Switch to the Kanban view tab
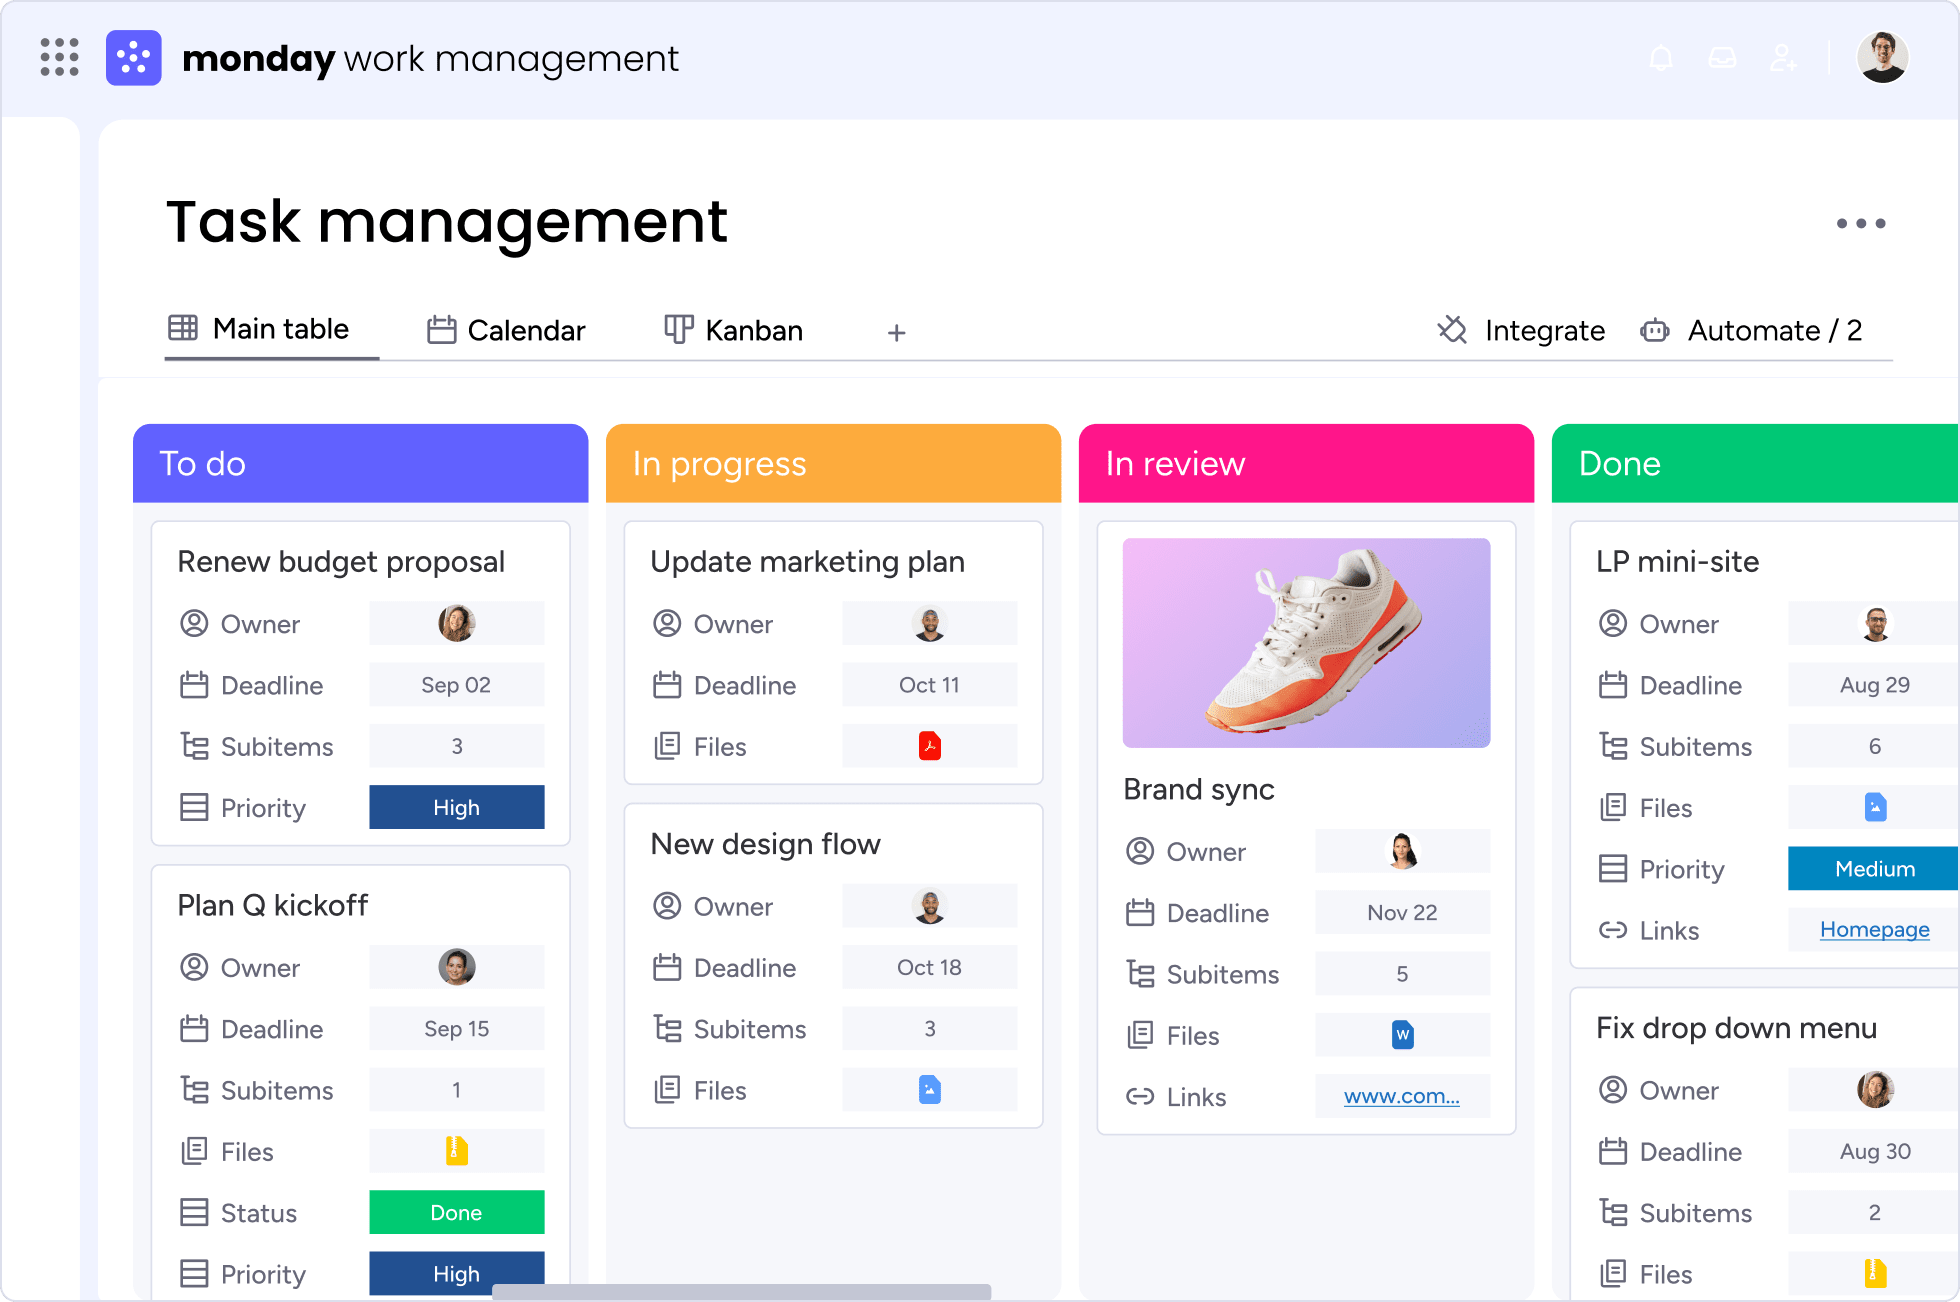 [733, 330]
